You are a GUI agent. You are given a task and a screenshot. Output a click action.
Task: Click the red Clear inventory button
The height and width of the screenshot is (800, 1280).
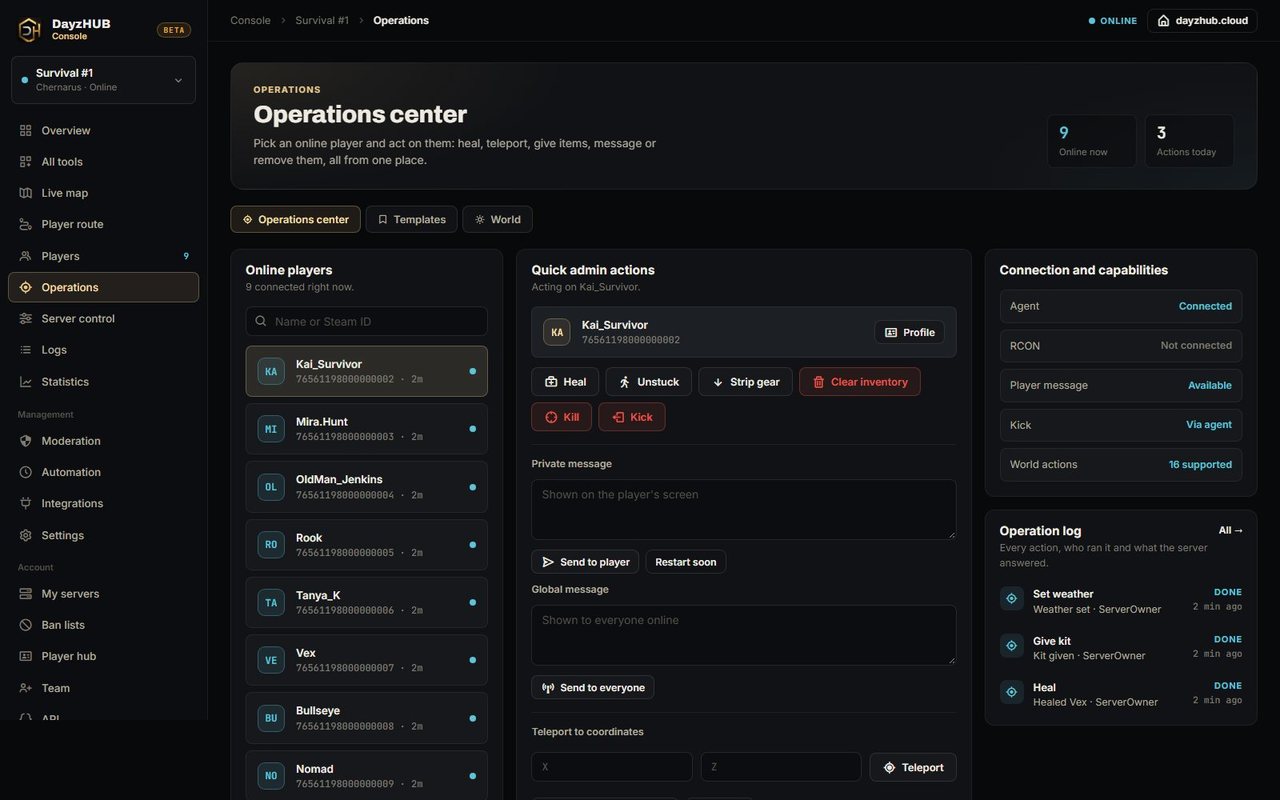pos(860,382)
